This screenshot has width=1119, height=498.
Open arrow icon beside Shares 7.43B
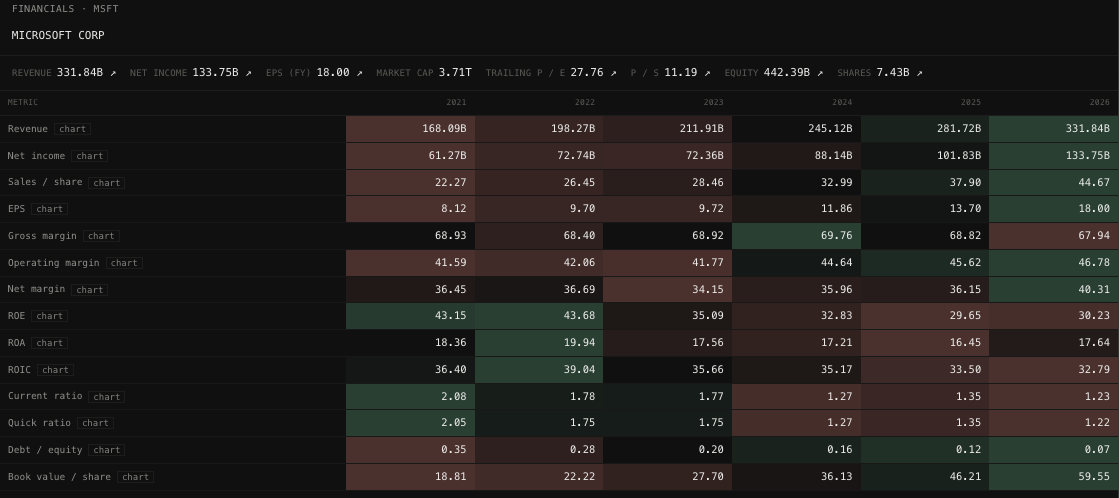pos(919,73)
